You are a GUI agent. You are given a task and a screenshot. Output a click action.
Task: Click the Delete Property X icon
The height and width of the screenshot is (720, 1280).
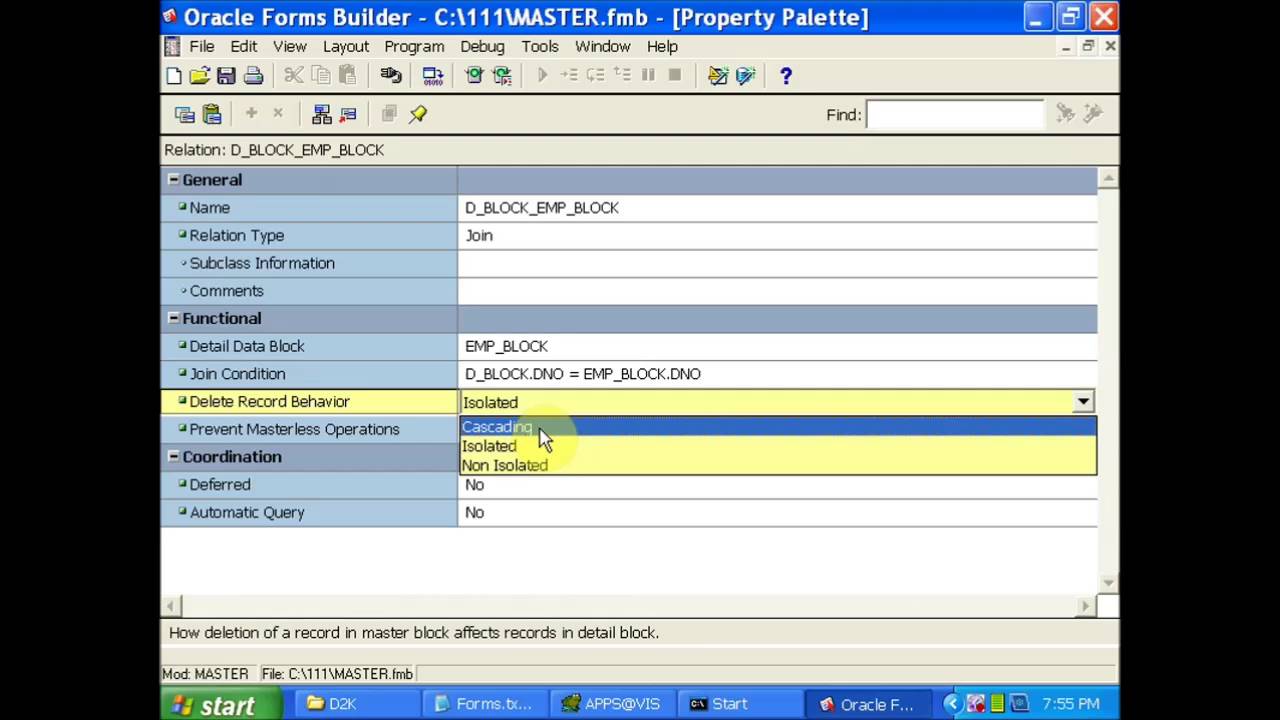(x=278, y=114)
